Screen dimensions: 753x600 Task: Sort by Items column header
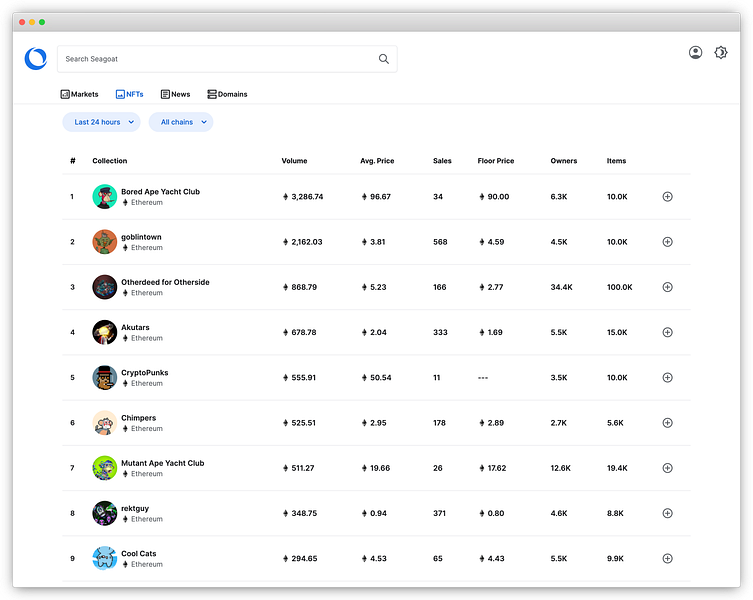616,161
